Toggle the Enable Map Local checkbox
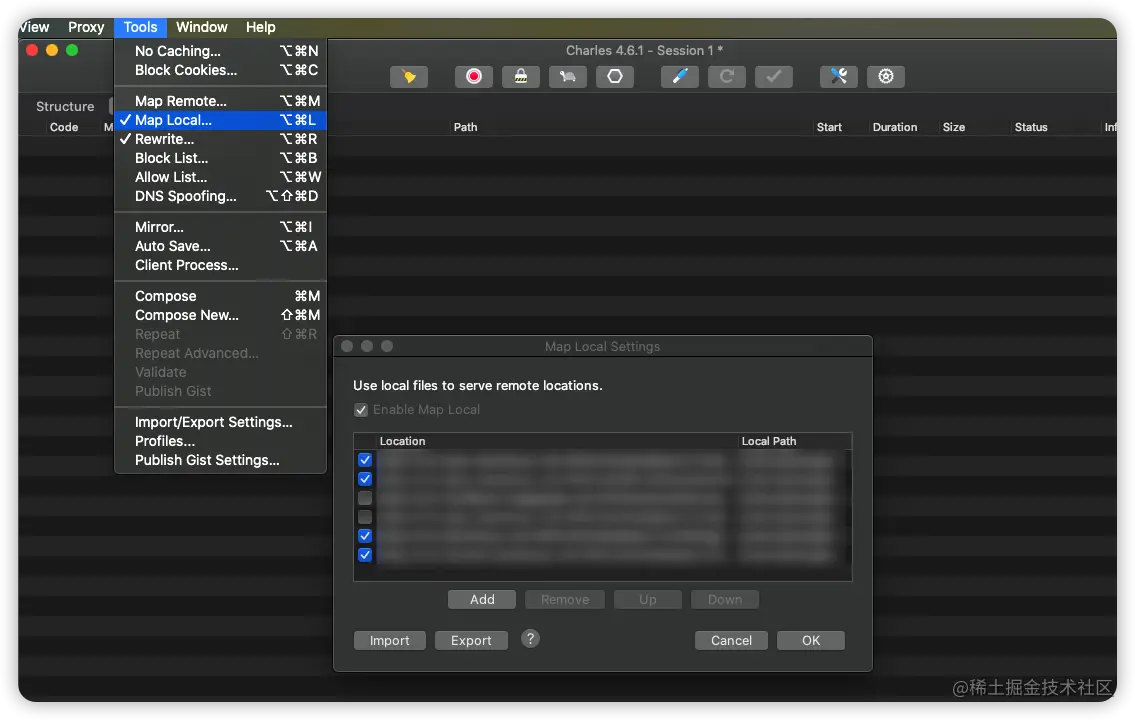The height and width of the screenshot is (720, 1135). point(361,410)
